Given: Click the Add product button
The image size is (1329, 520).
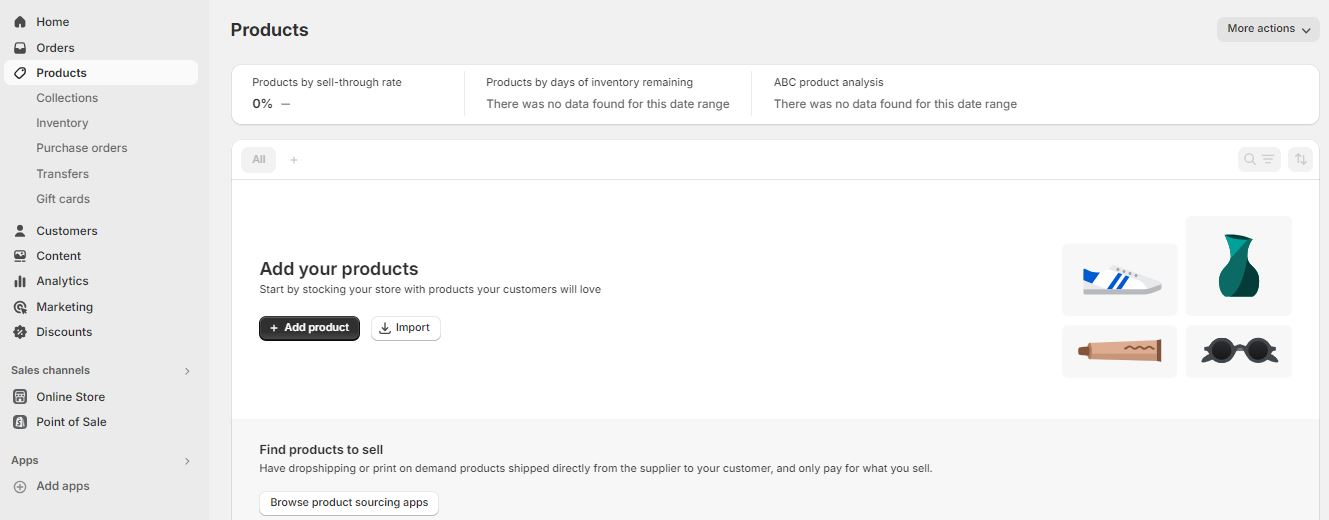Looking at the screenshot, I should pos(309,328).
